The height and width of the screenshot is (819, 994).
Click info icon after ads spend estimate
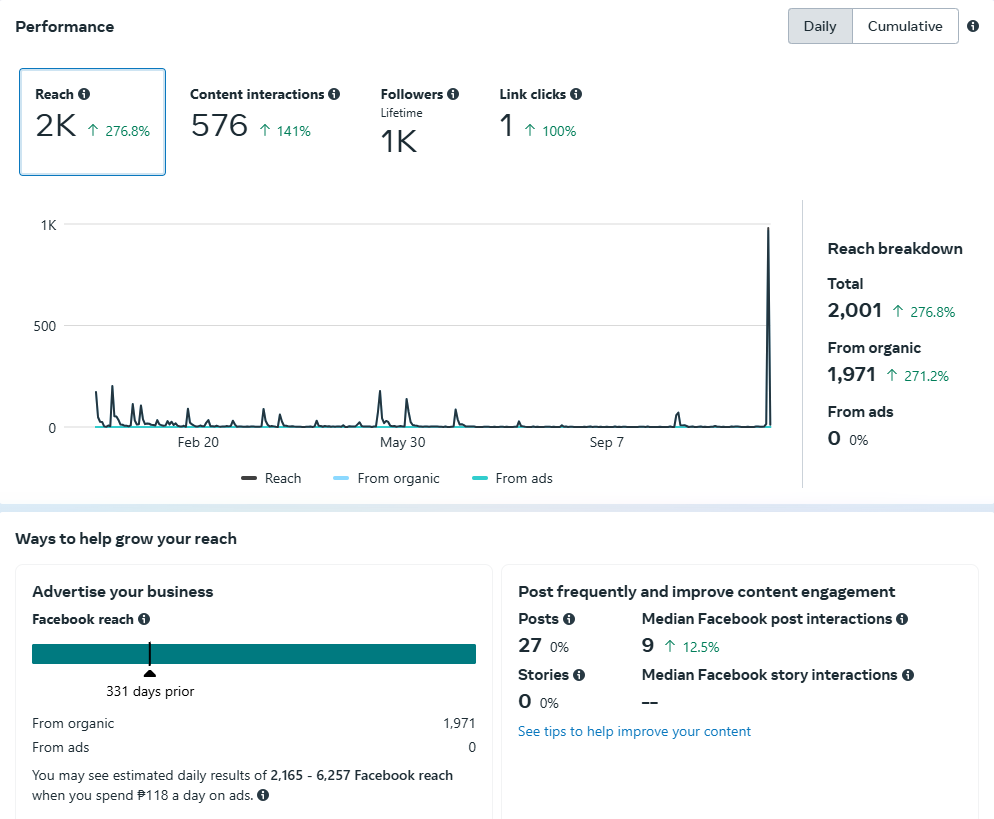tap(263, 795)
